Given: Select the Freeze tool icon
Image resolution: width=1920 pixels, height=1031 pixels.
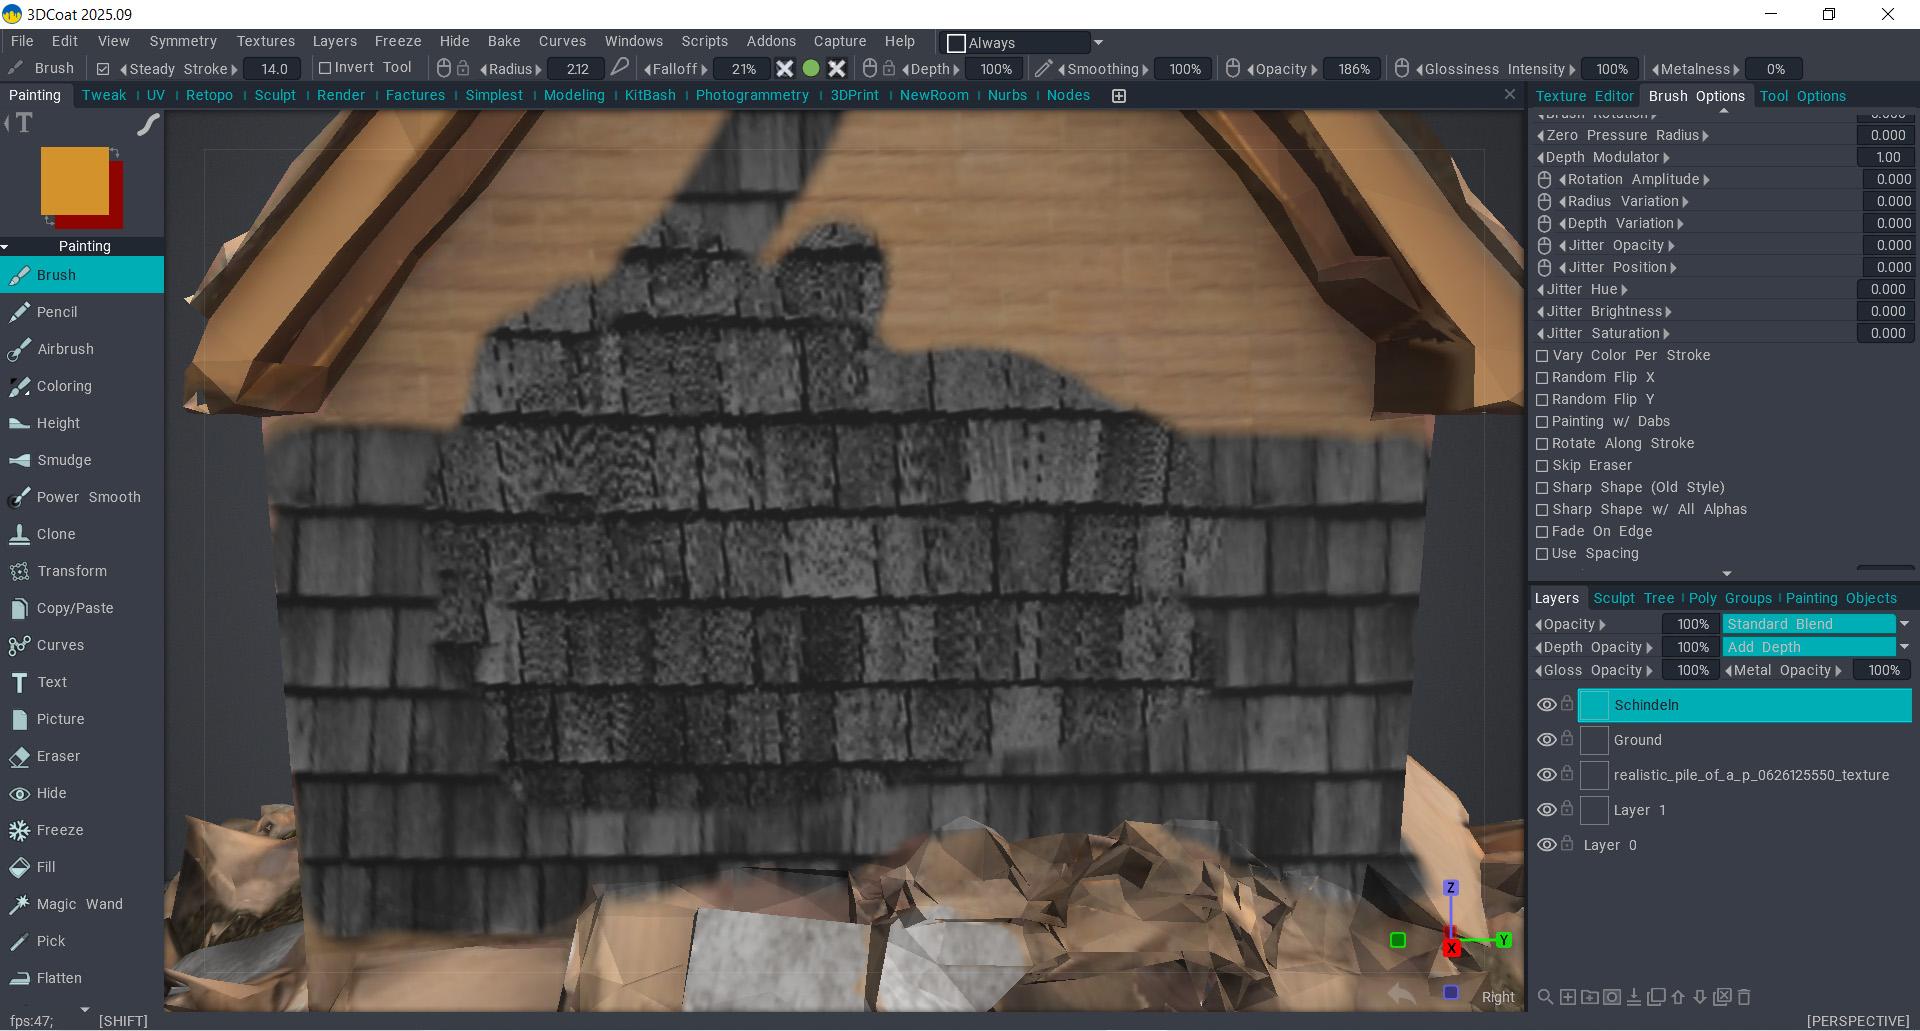Looking at the screenshot, I should (x=19, y=830).
